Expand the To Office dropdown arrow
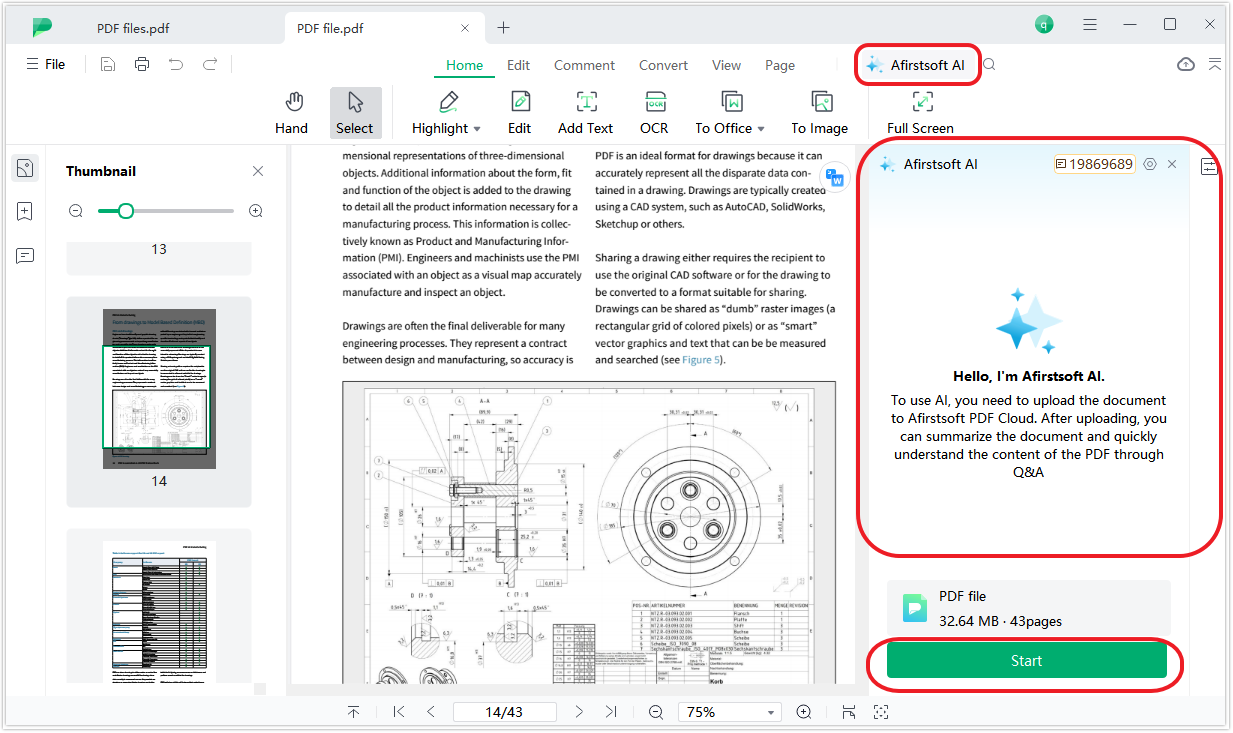 point(761,129)
